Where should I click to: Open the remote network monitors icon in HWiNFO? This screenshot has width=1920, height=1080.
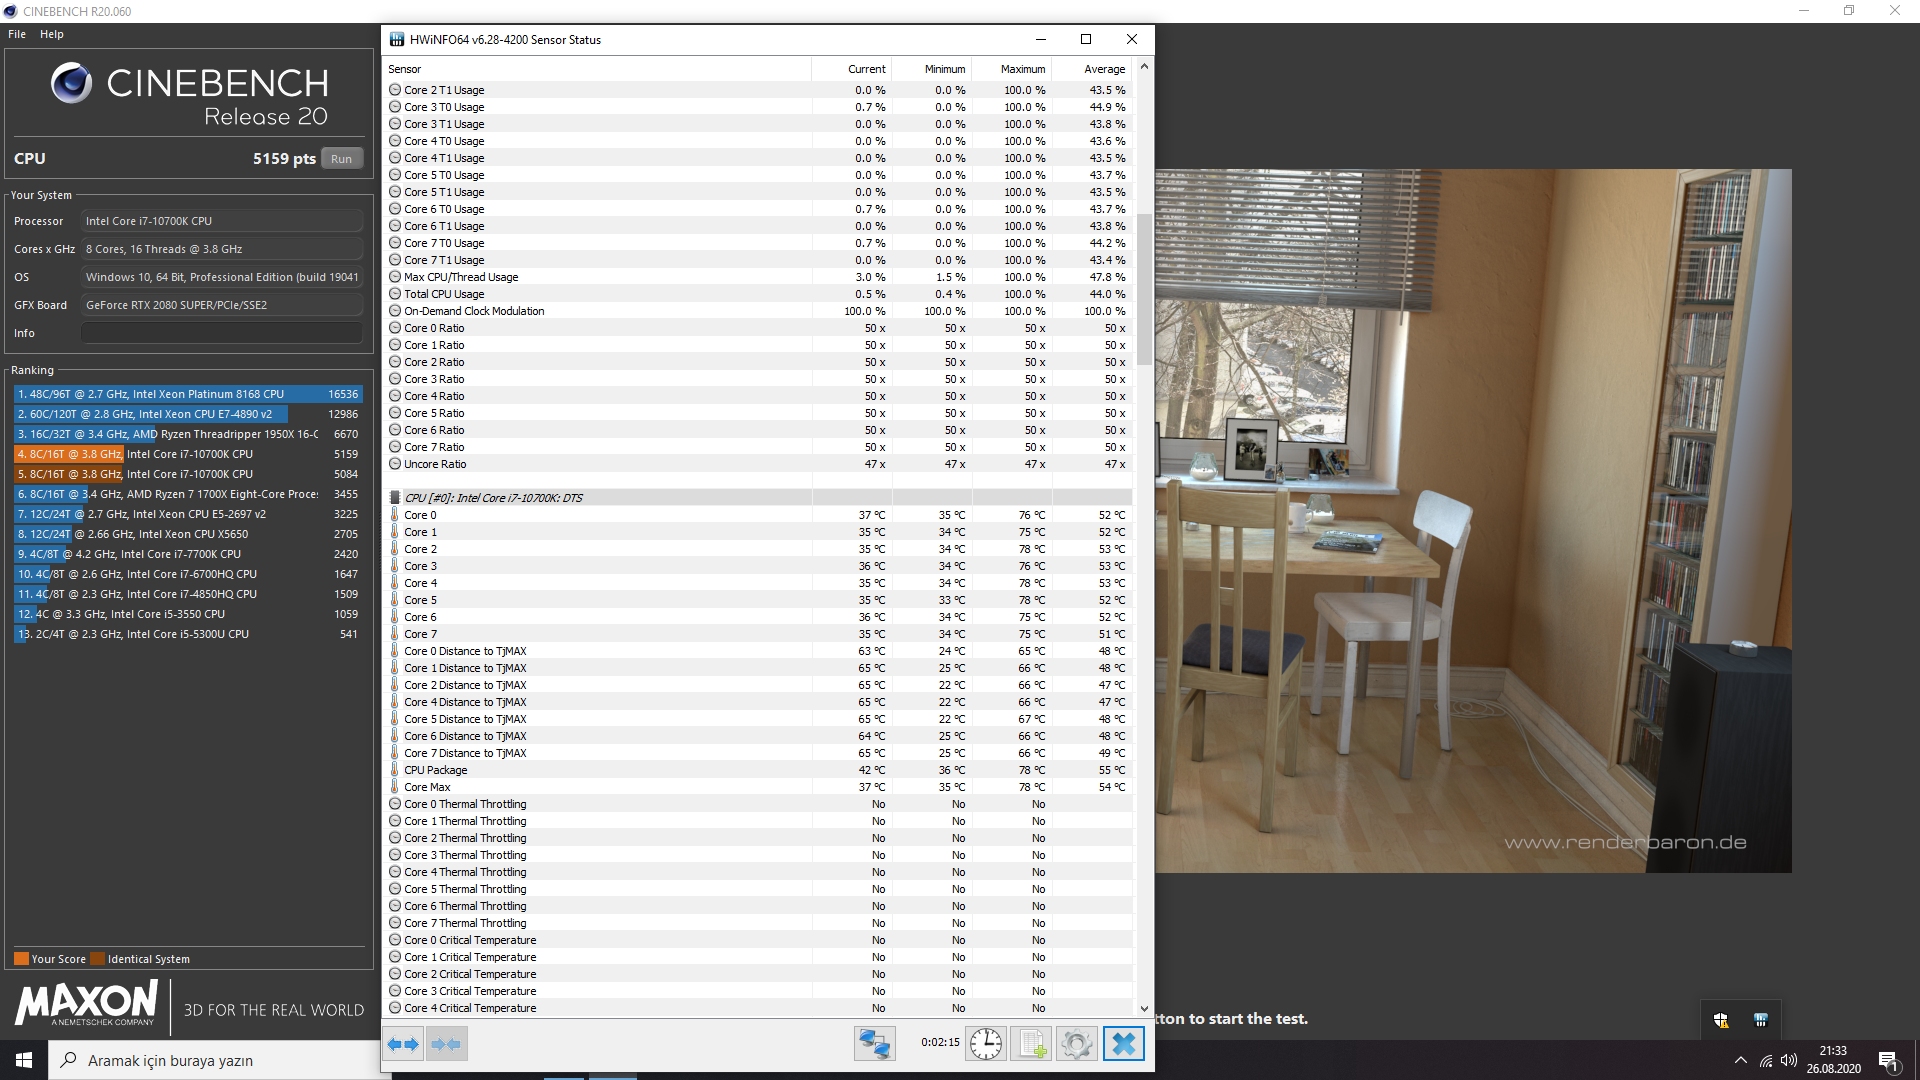(874, 1044)
